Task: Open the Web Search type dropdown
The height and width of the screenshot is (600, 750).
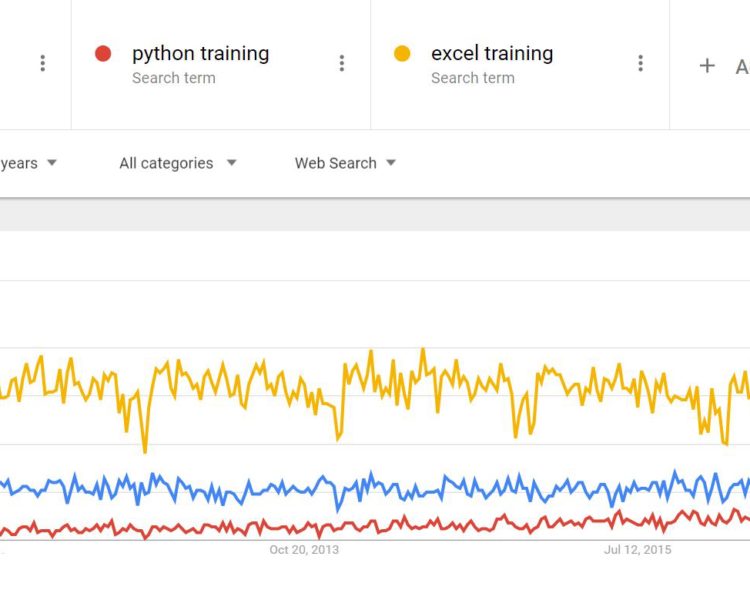Action: 344,163
